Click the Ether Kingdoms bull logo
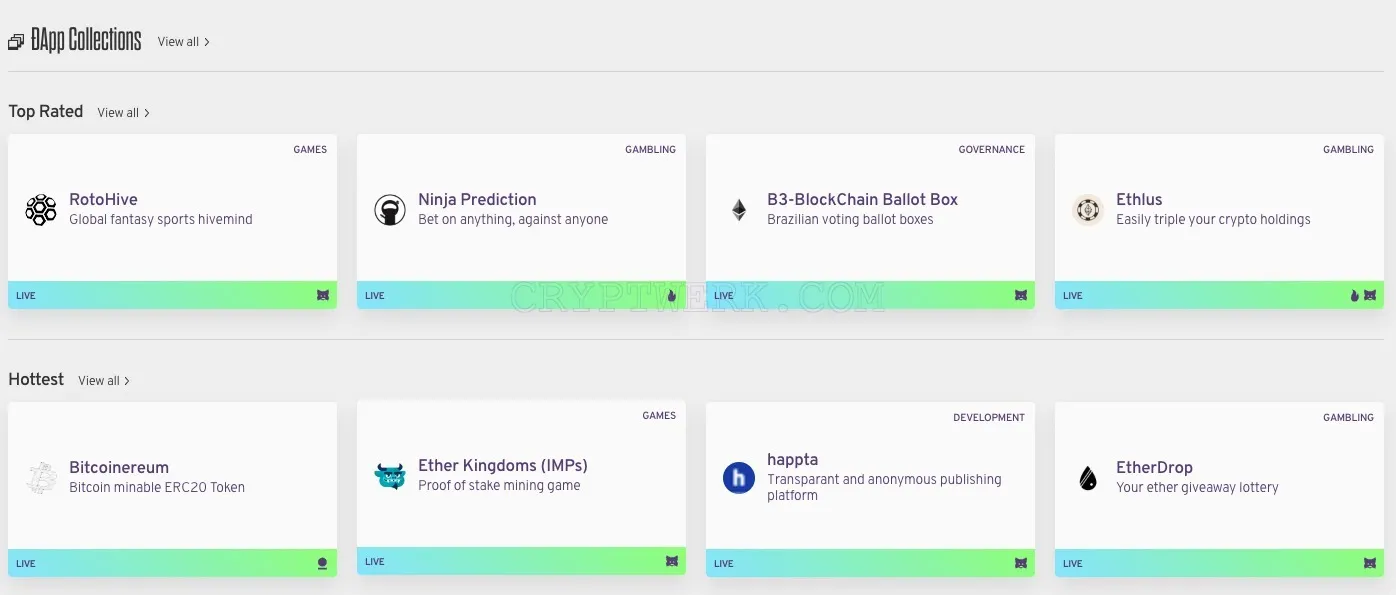1396x595 pixels. click(x=390, y=476)
